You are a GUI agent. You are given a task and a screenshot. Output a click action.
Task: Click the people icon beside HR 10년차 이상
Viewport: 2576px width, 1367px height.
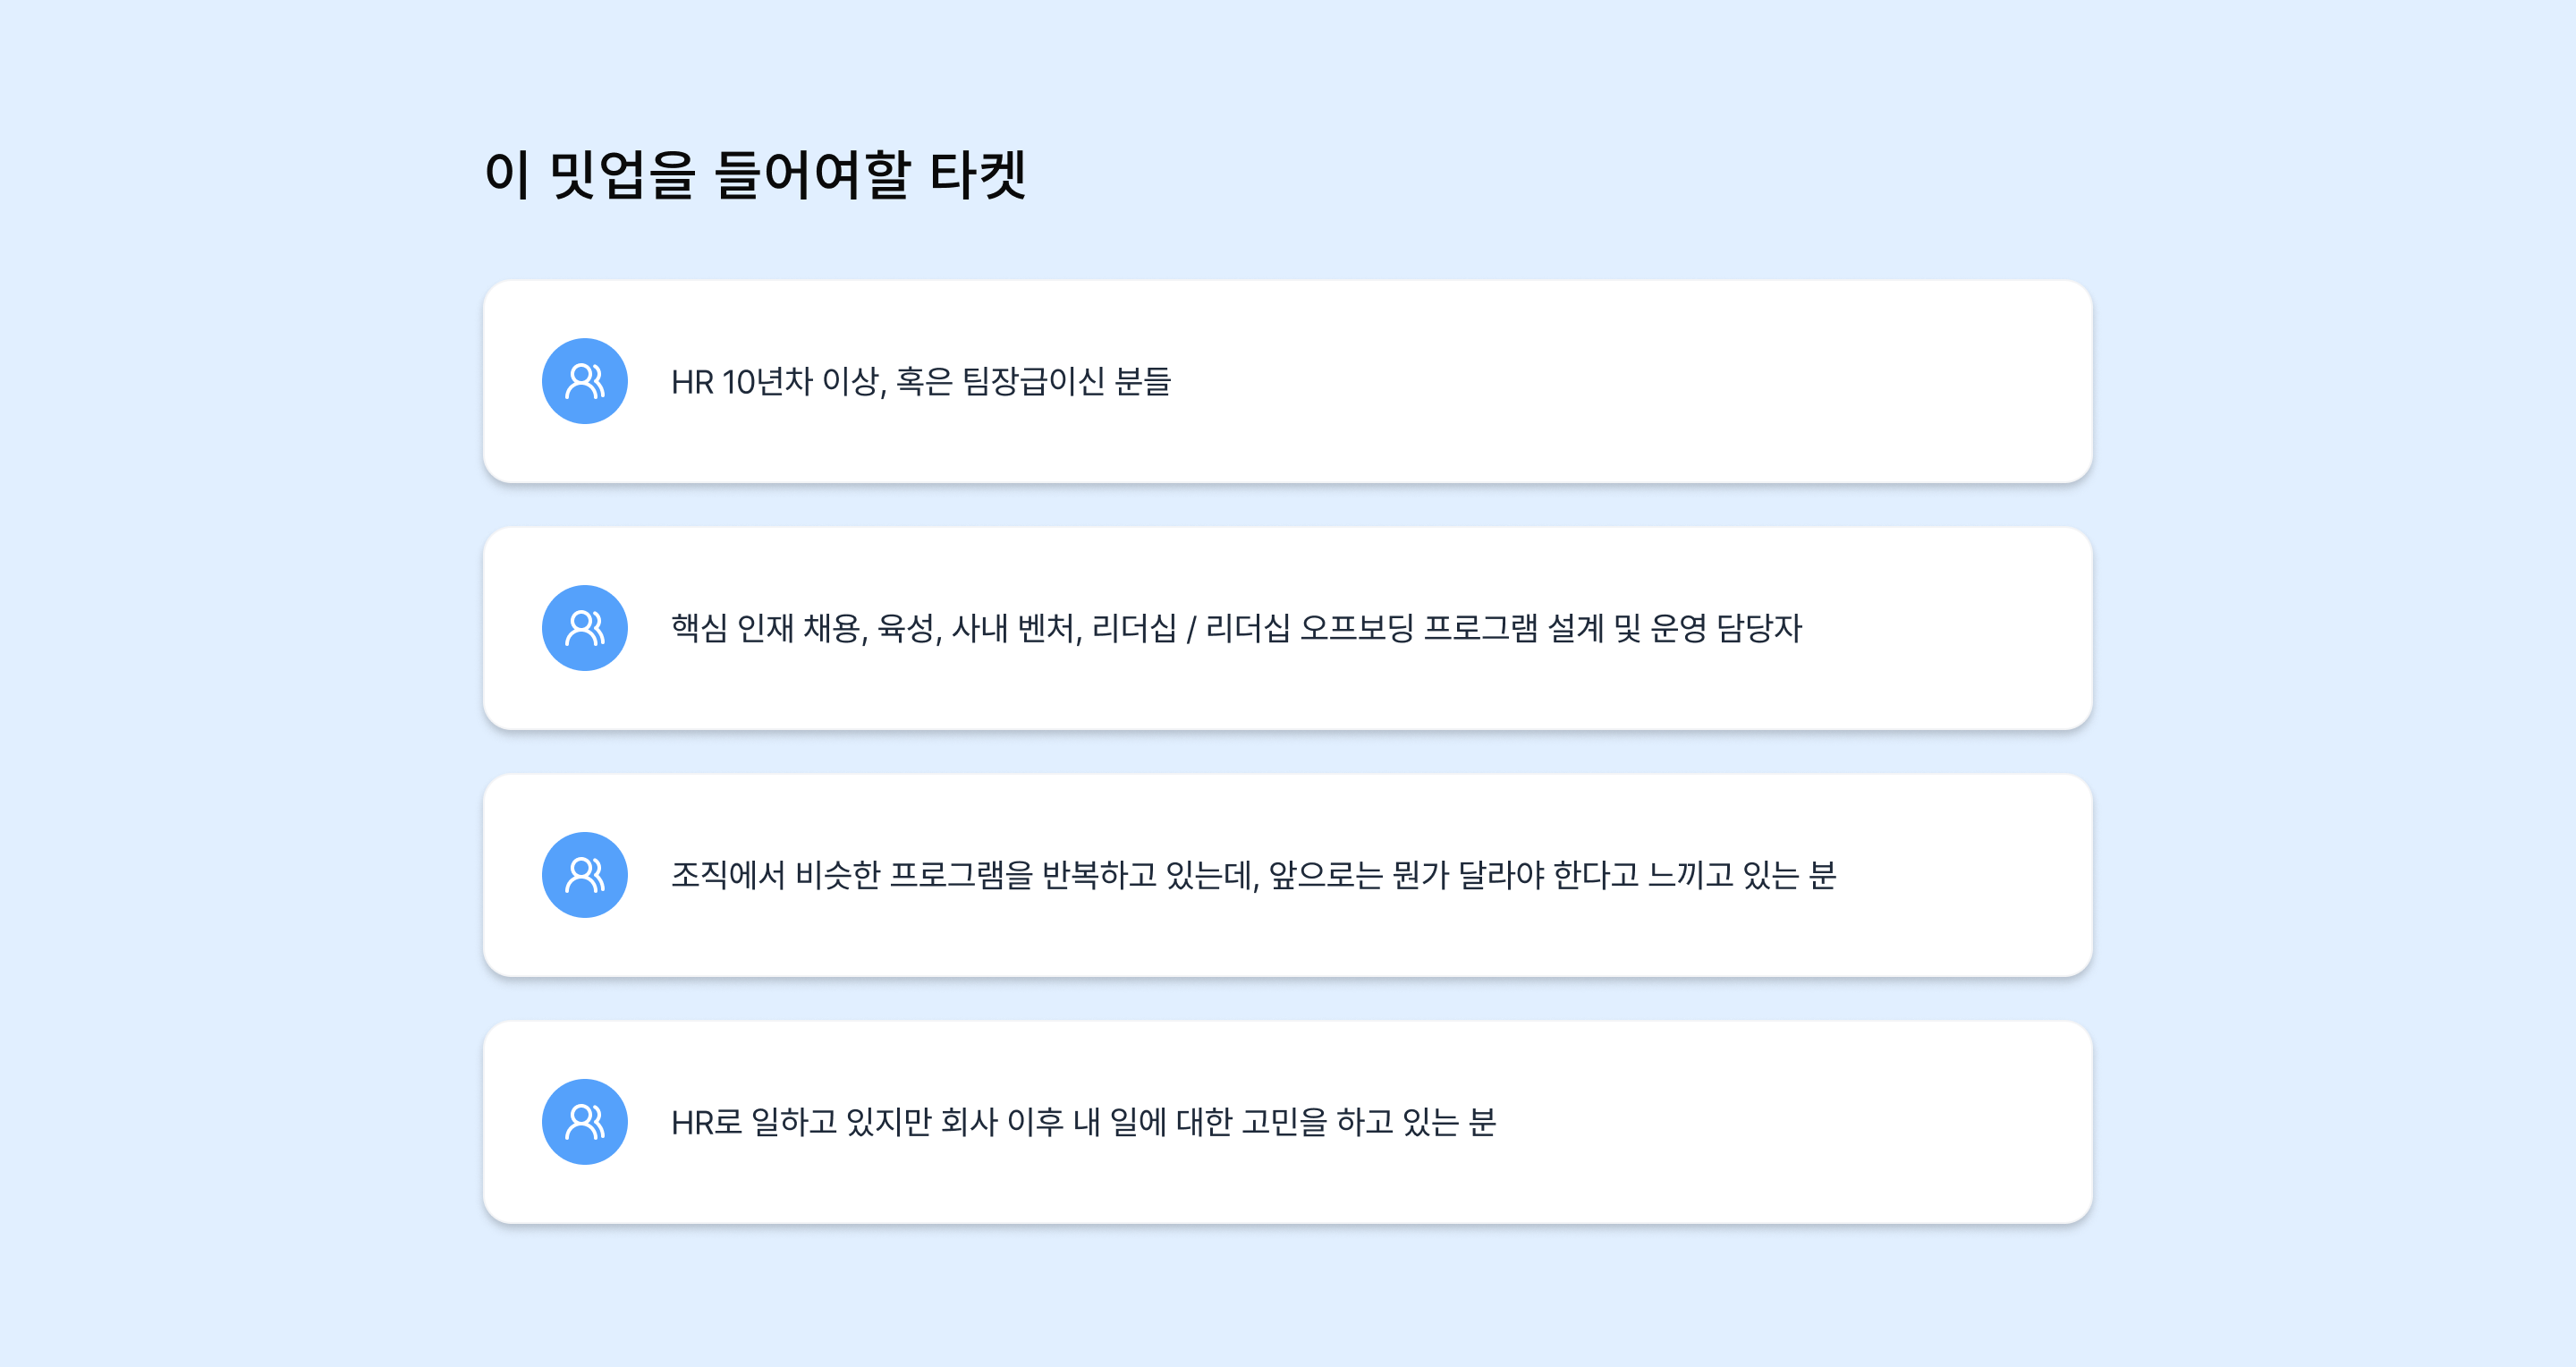click(x=584, y=381)
